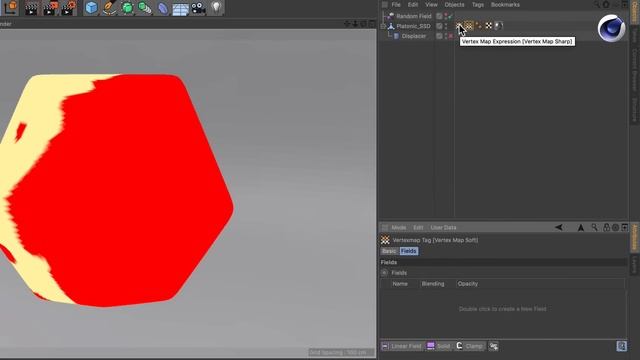Toggle Displacer visibility dots
Screen dimensions: 640x360
pyautogui.click(x=446, y=36)
